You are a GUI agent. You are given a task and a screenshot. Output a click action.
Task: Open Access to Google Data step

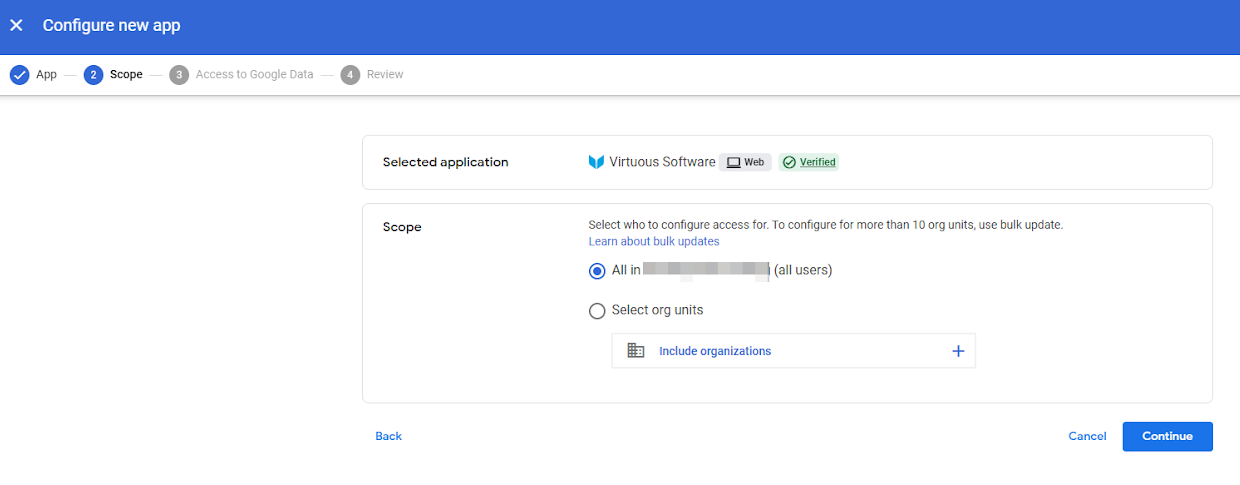[x=254, y=75]
